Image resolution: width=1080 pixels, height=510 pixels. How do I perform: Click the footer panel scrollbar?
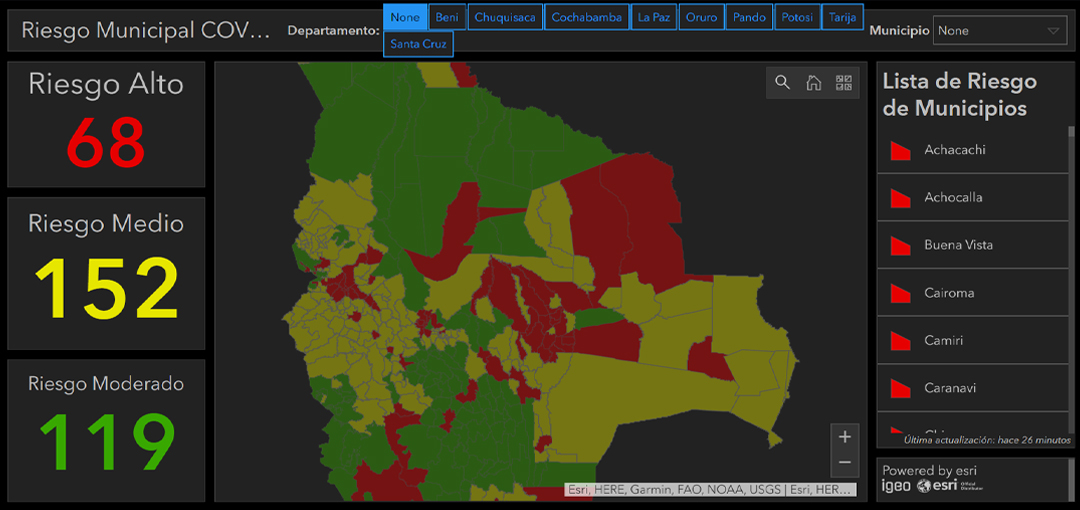point(1071,479)
